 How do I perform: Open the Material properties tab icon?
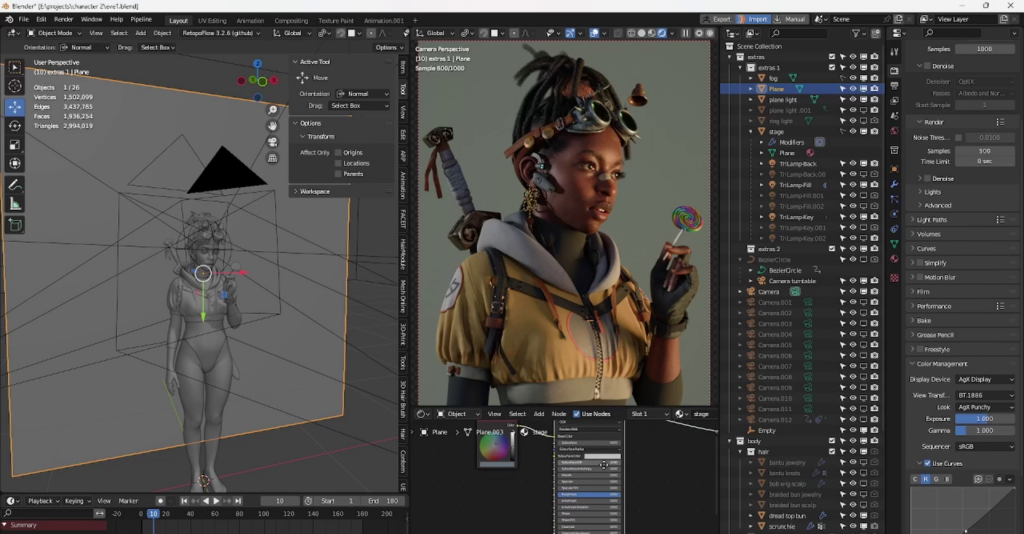coord(895,259)
